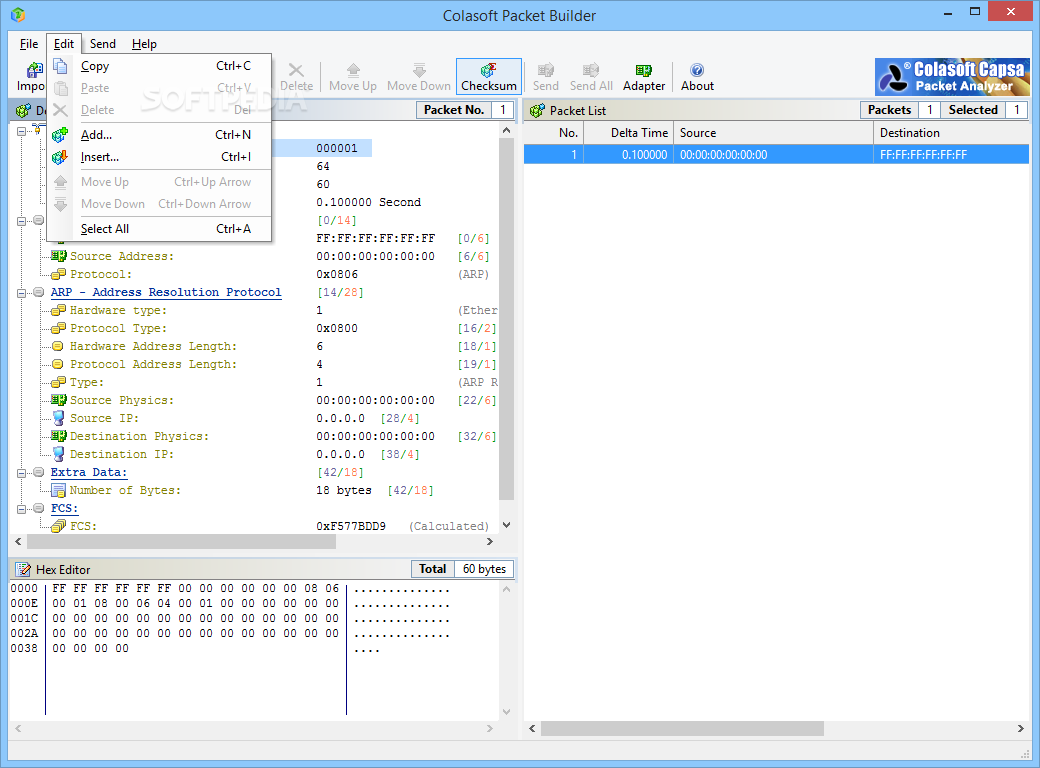Click the decode tree vertical scrollbar down arrow

507,525
